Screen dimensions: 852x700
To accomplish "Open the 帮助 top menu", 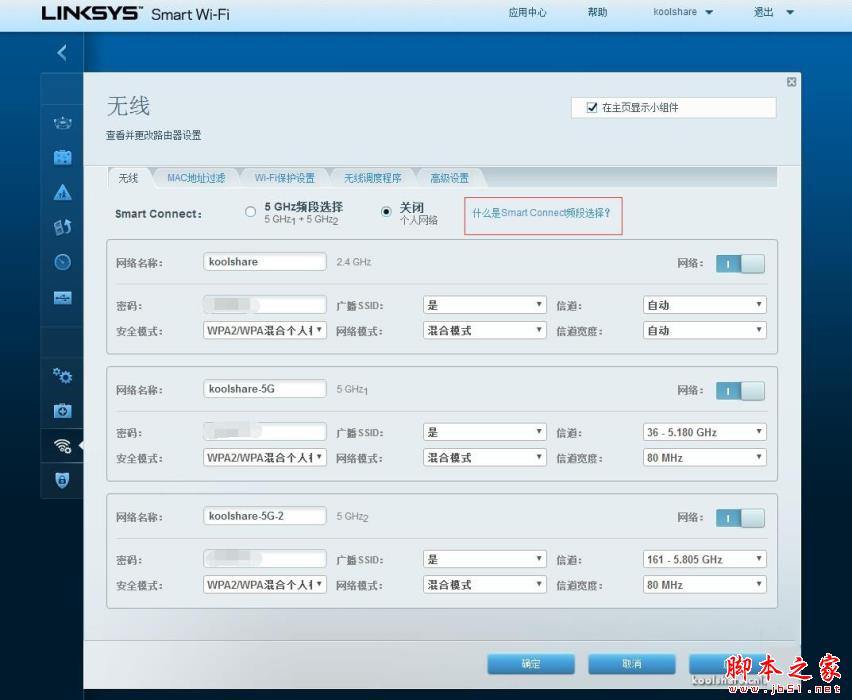I will pos(597,12).
